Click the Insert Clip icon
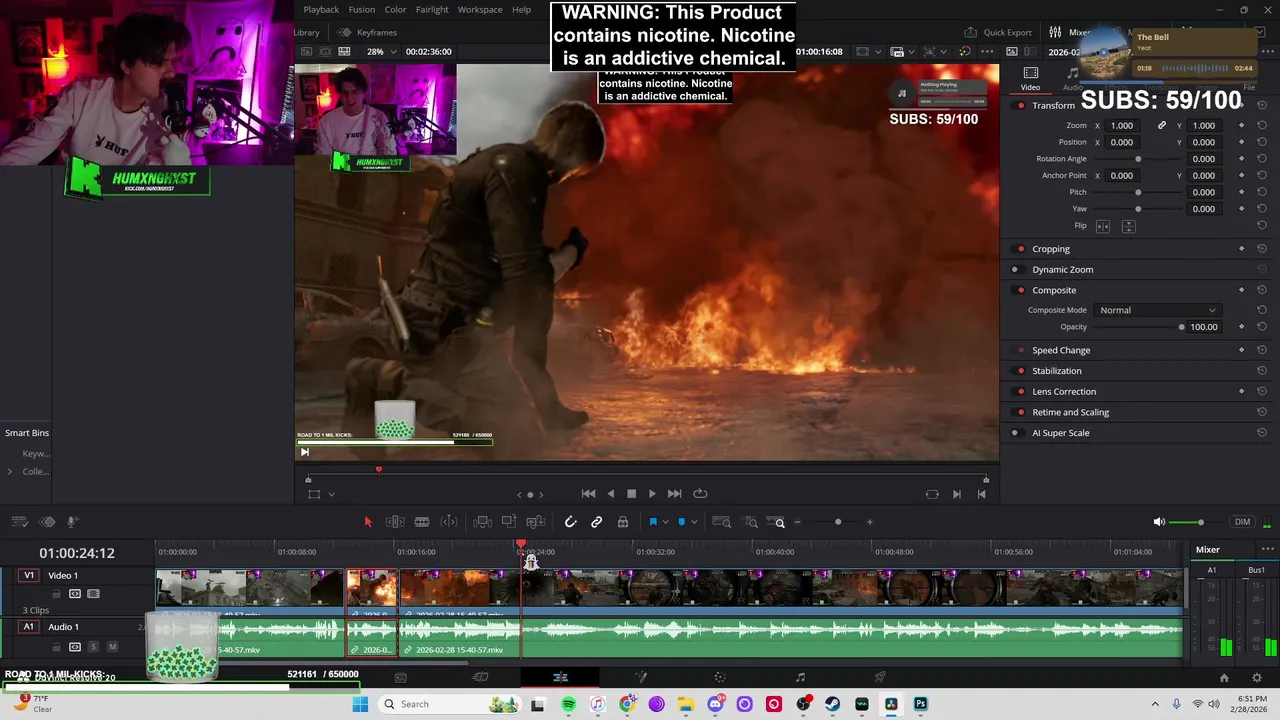 pos(482,522)
